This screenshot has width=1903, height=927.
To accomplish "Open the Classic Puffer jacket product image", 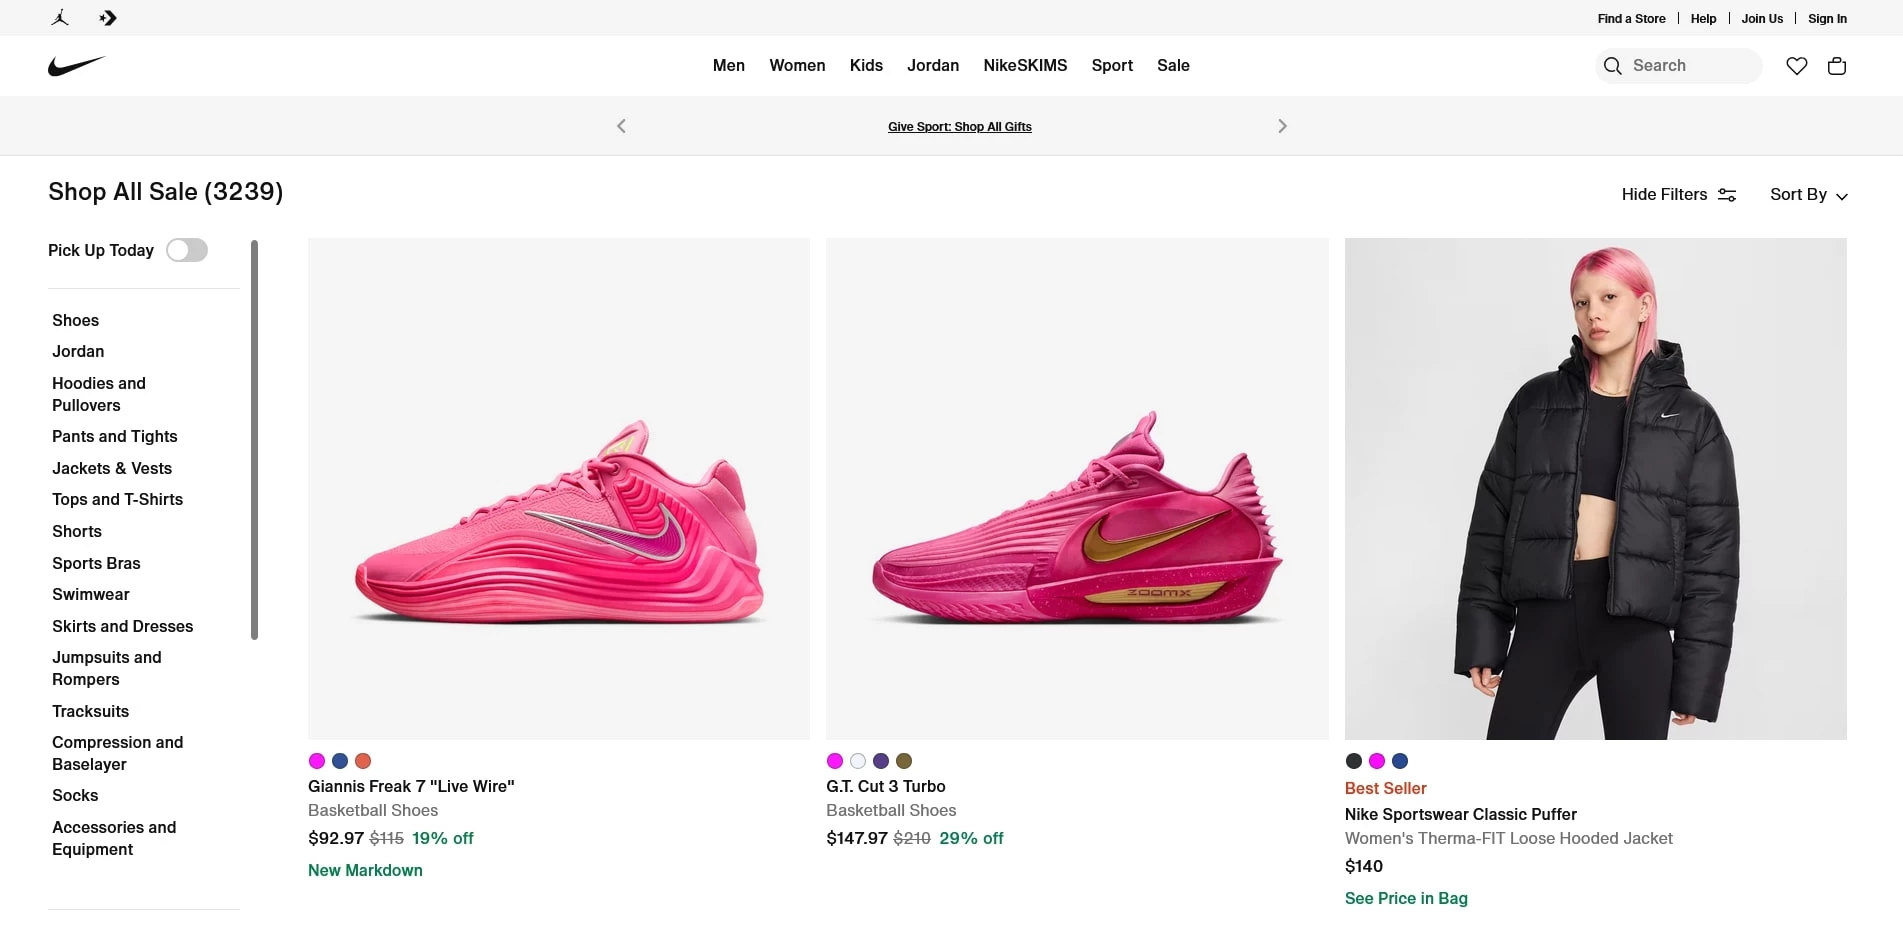I will 1595,489.
